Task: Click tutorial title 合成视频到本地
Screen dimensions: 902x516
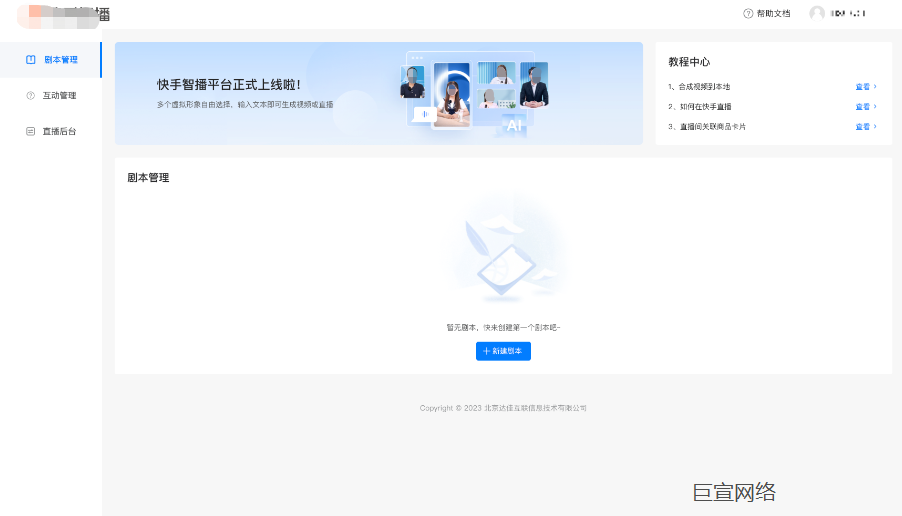Action: 704,87
